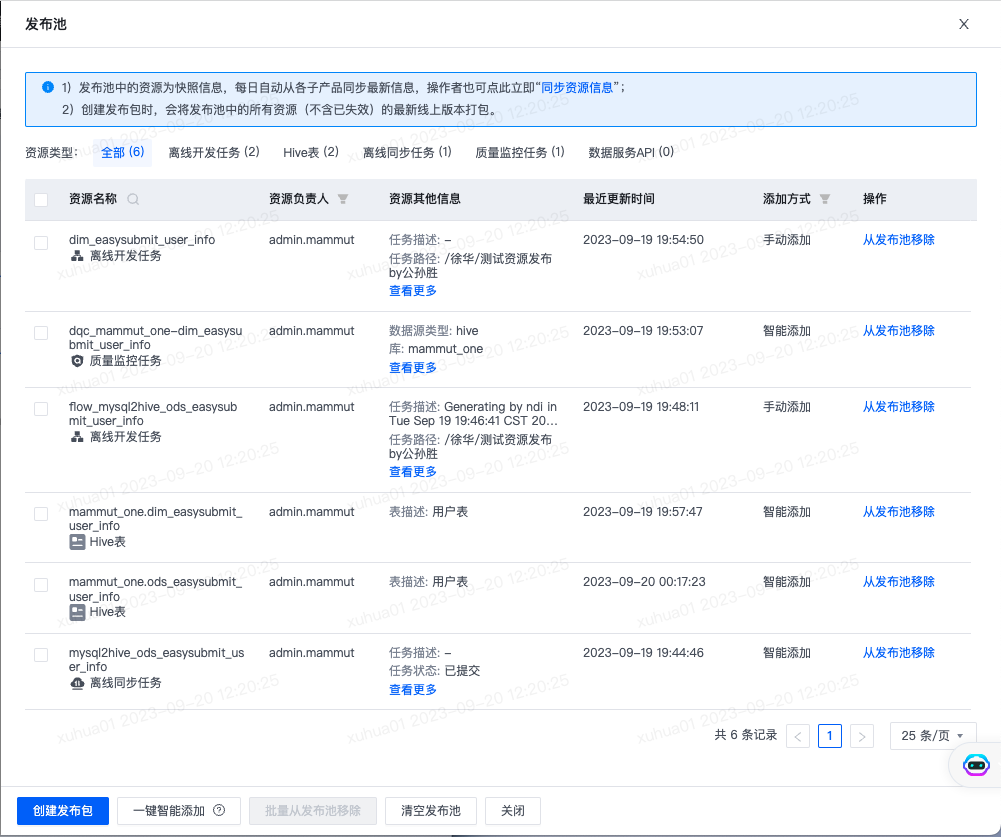Remove mammut_one.dim_easysubmit row via 从发布池移除
The width and height of the screenshot is (1001, 837).
click(x=898, y=511)
